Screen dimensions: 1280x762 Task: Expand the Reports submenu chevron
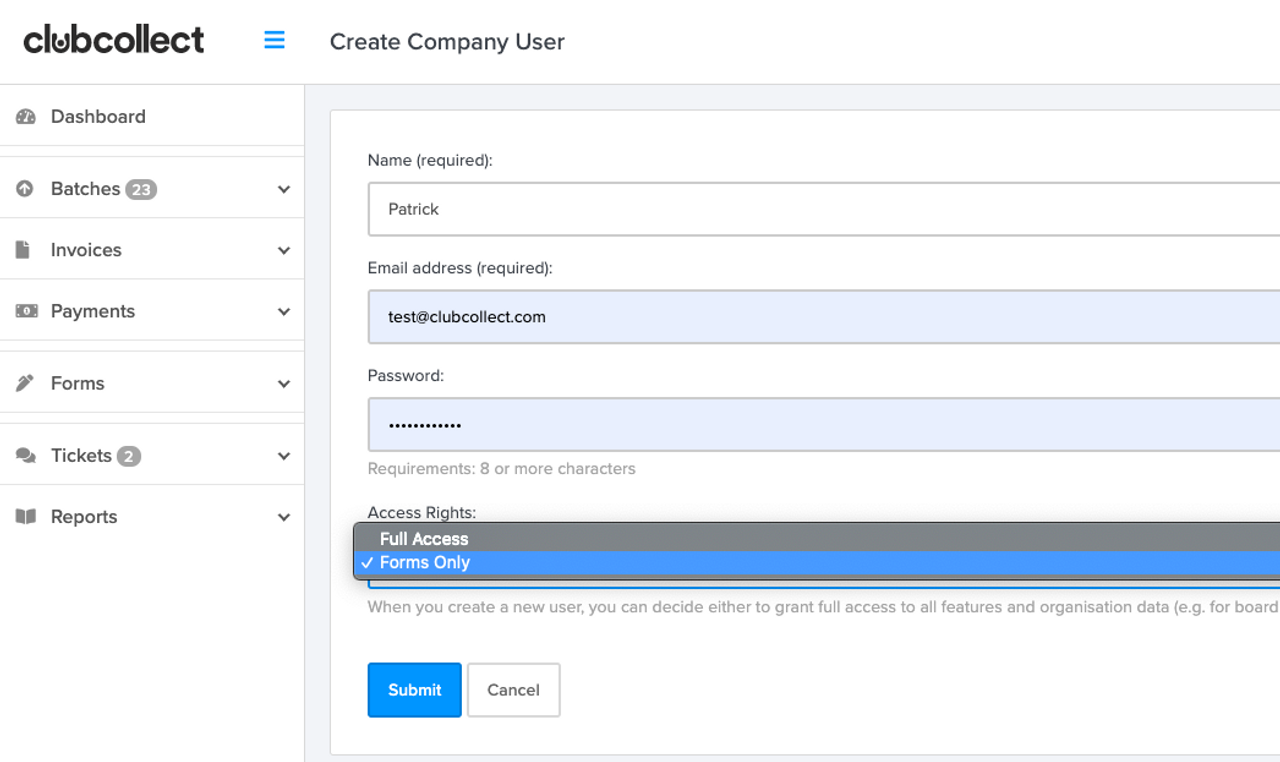[x=284, y=517]
